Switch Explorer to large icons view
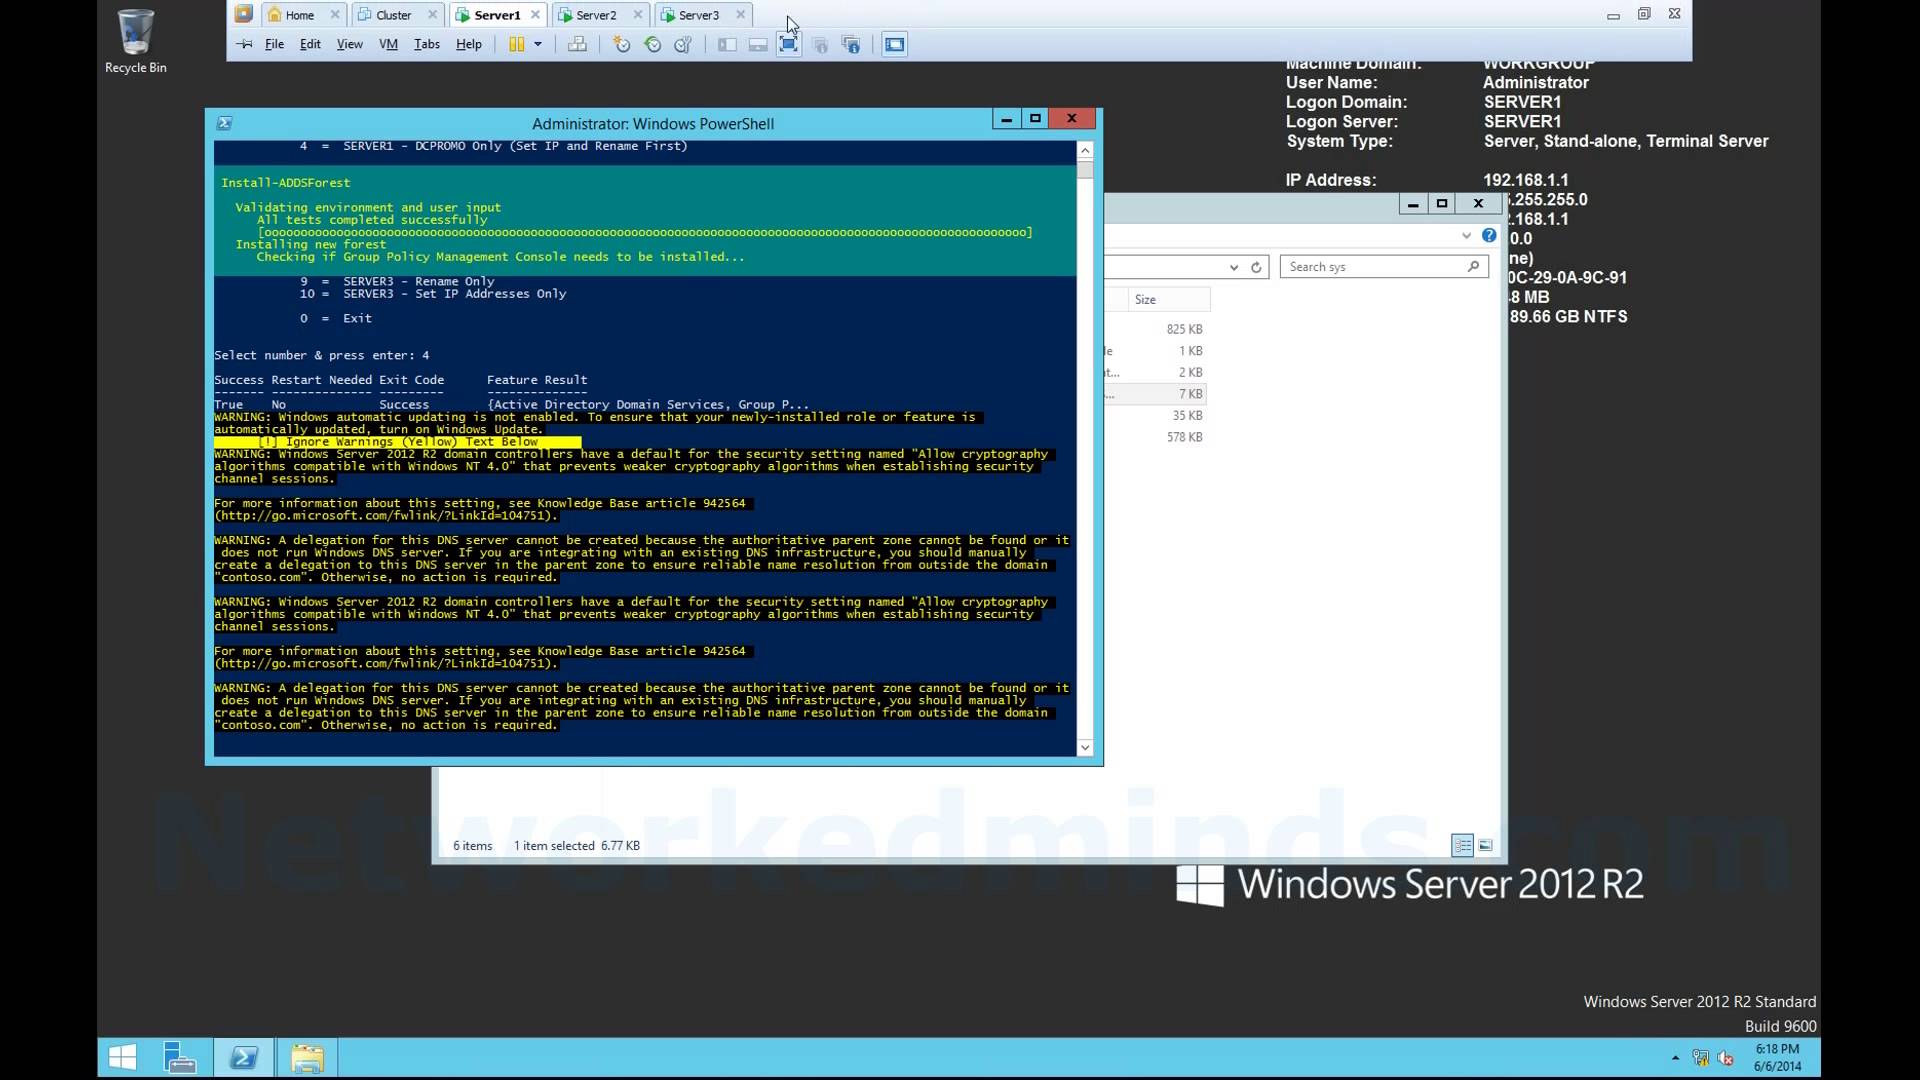This screenshot has width=1920, height=1080. coord(1486,846)
